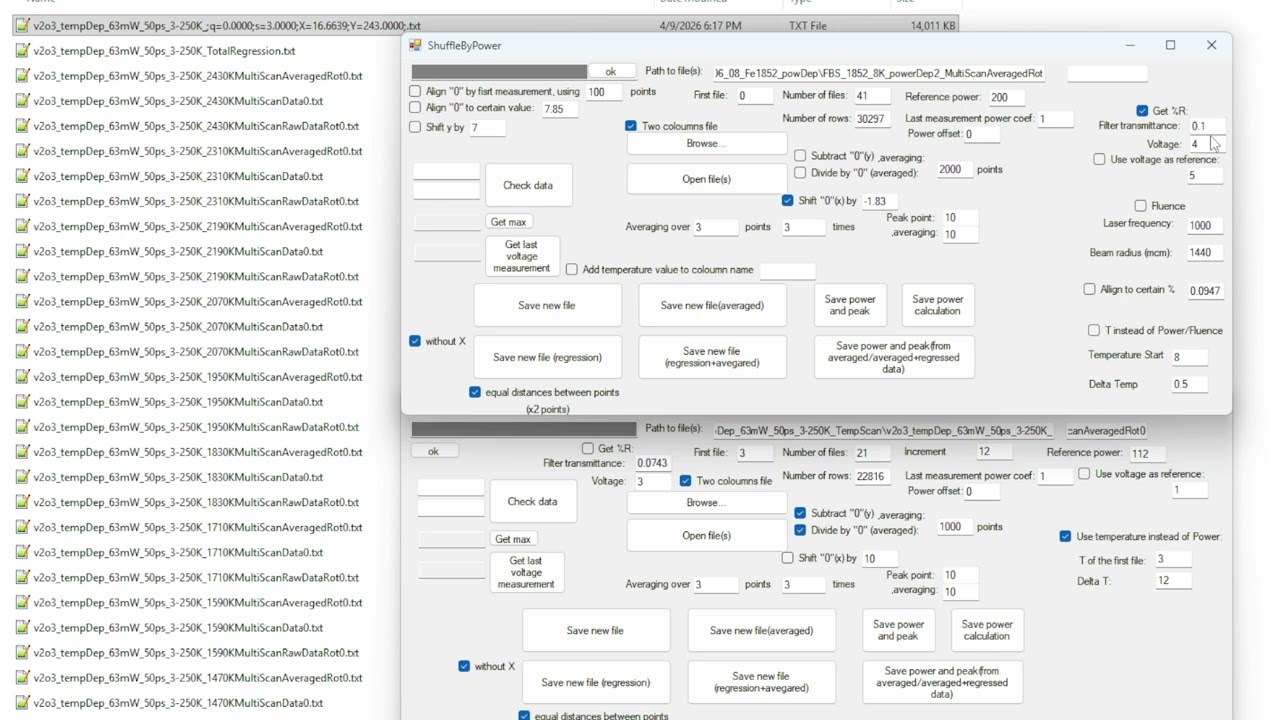Uncheck Get %R in ShuffleByPower window
1280x720 pixels.
tap(1142, 111)
